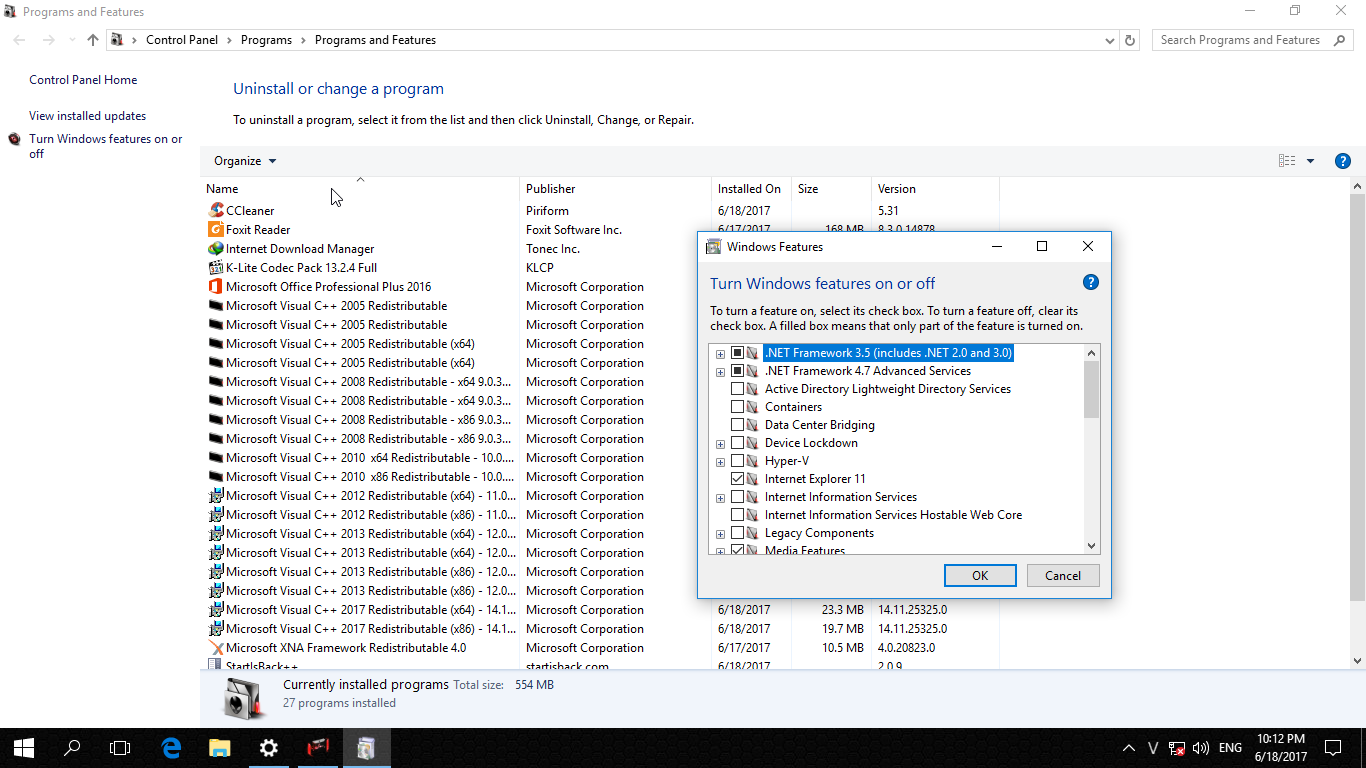Expand .NET Framework 4.7 Advanced Services node

click(720, 372)
